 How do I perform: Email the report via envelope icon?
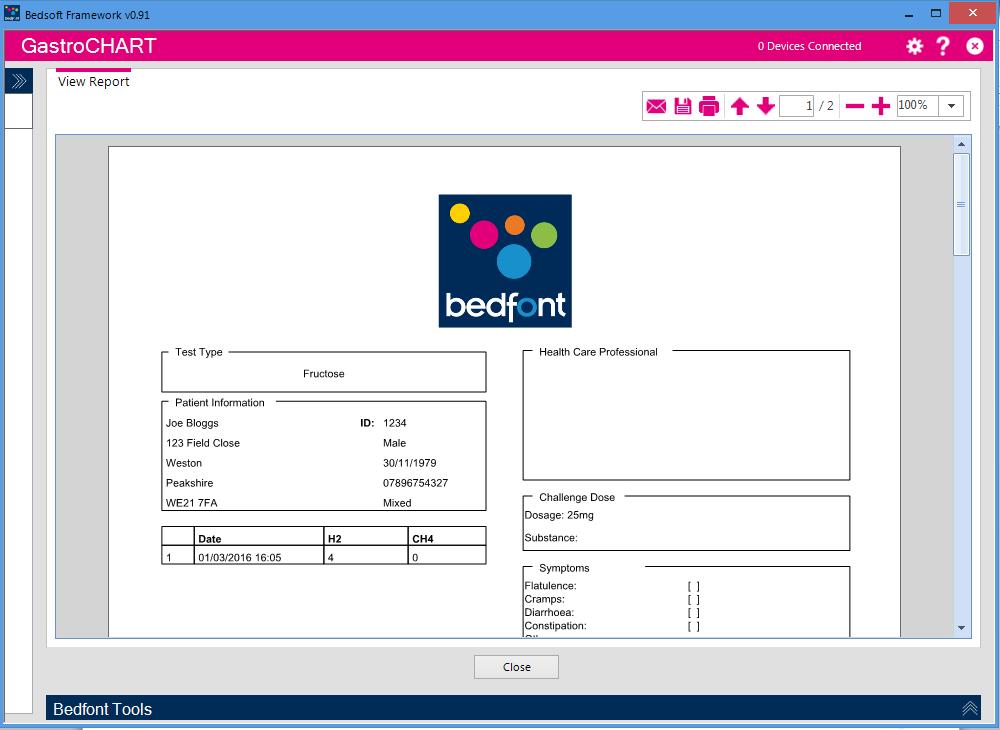pos(656,106)
